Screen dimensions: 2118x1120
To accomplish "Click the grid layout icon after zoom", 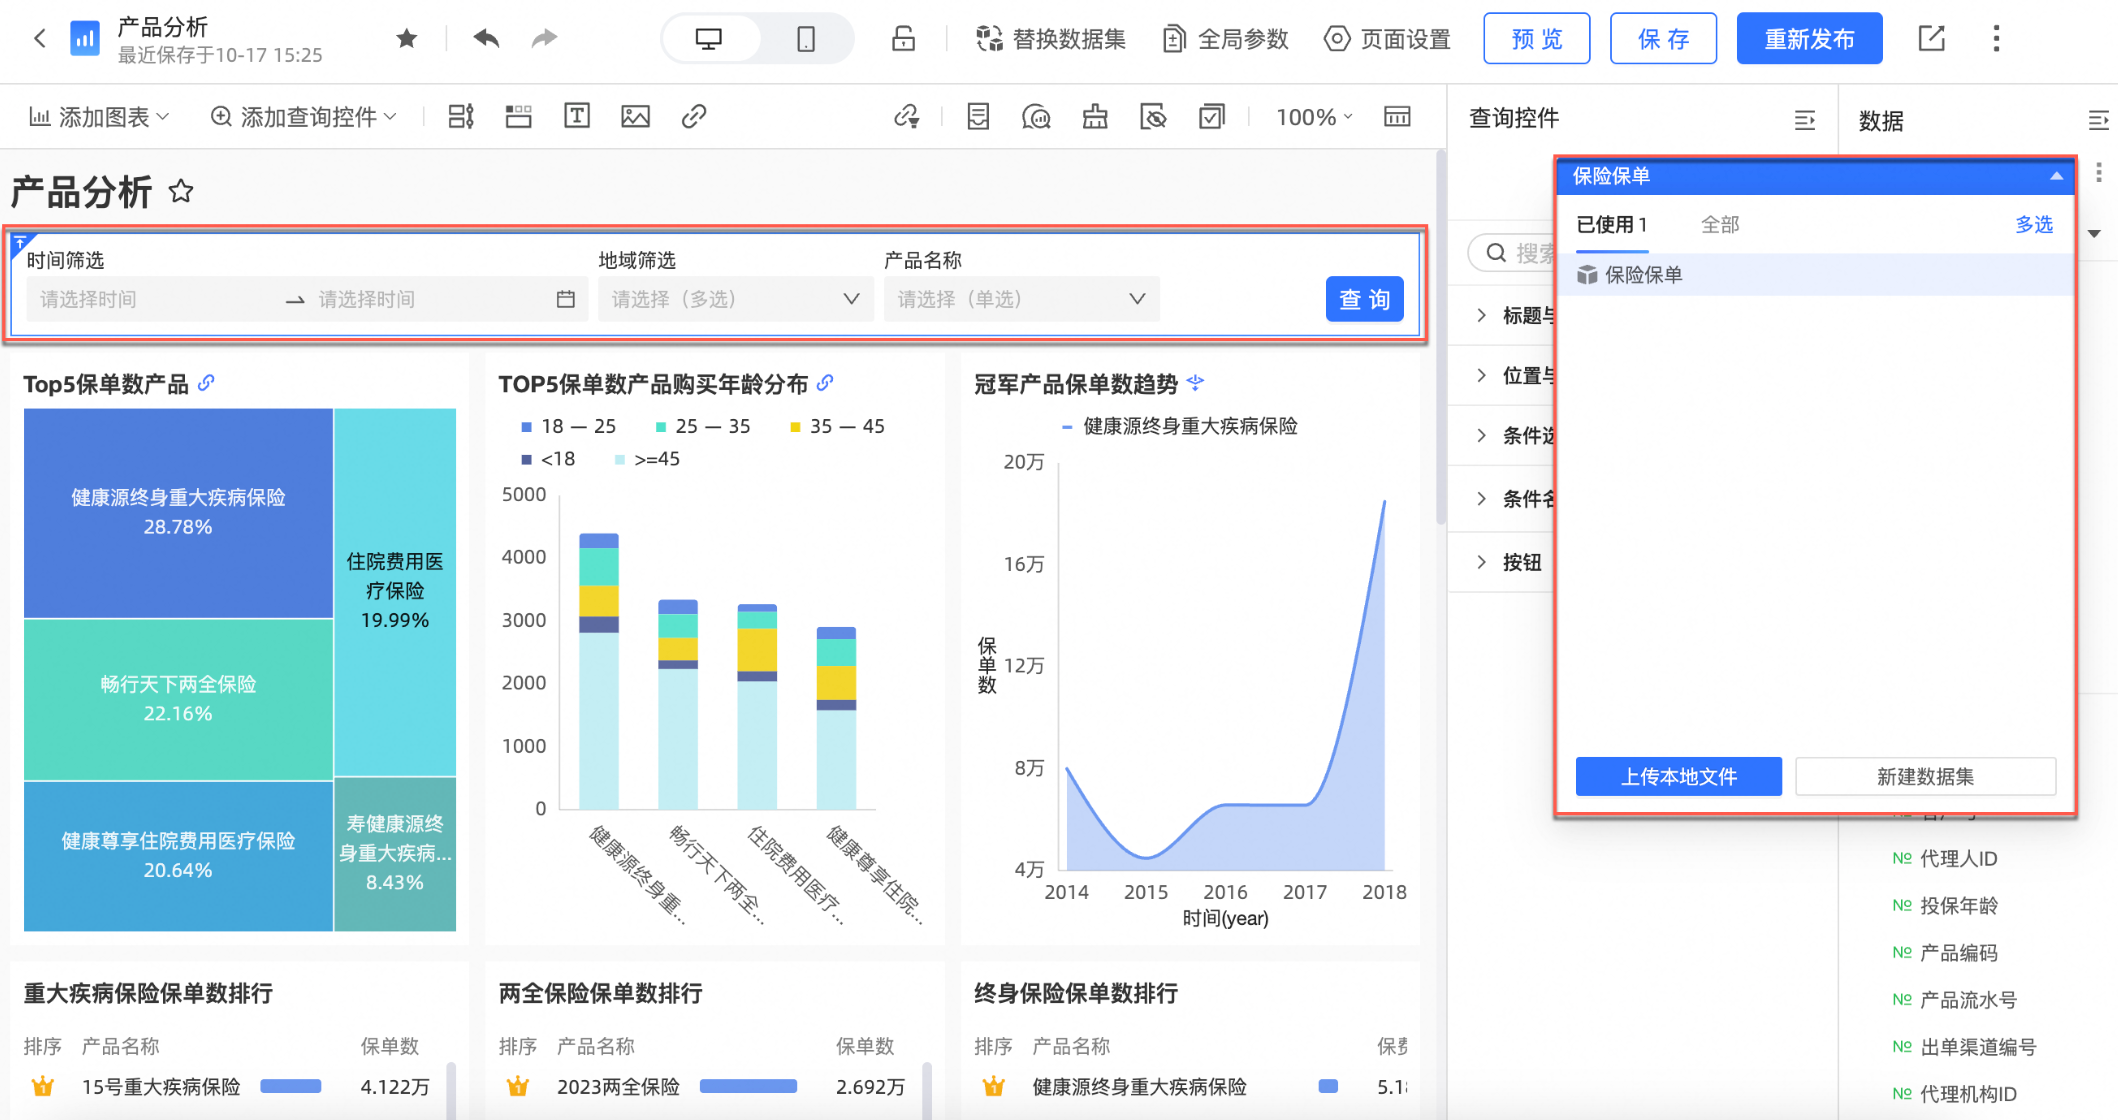I will (1397, 117).
